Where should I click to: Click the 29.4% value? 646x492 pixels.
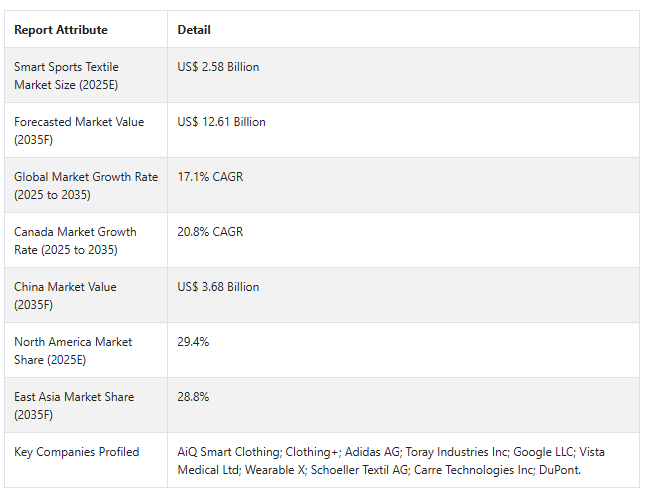[193, 342]
